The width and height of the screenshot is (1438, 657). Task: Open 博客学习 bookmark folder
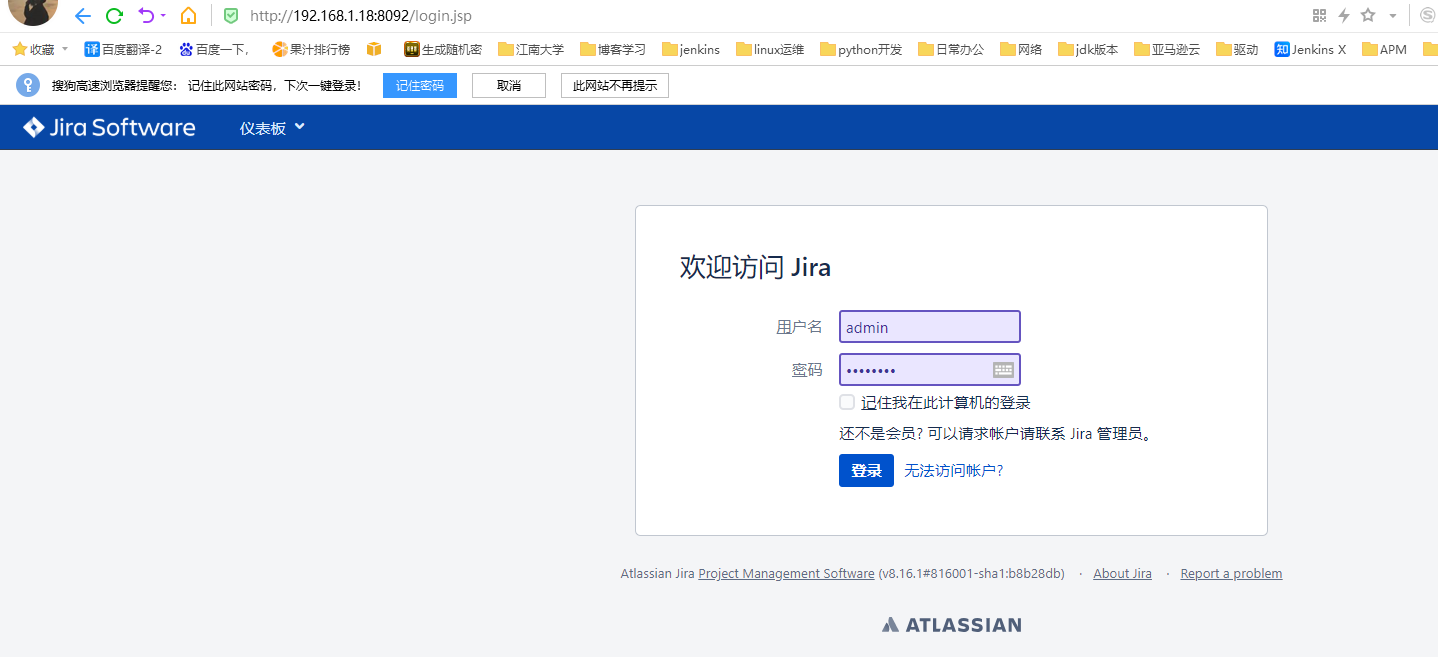613,49
